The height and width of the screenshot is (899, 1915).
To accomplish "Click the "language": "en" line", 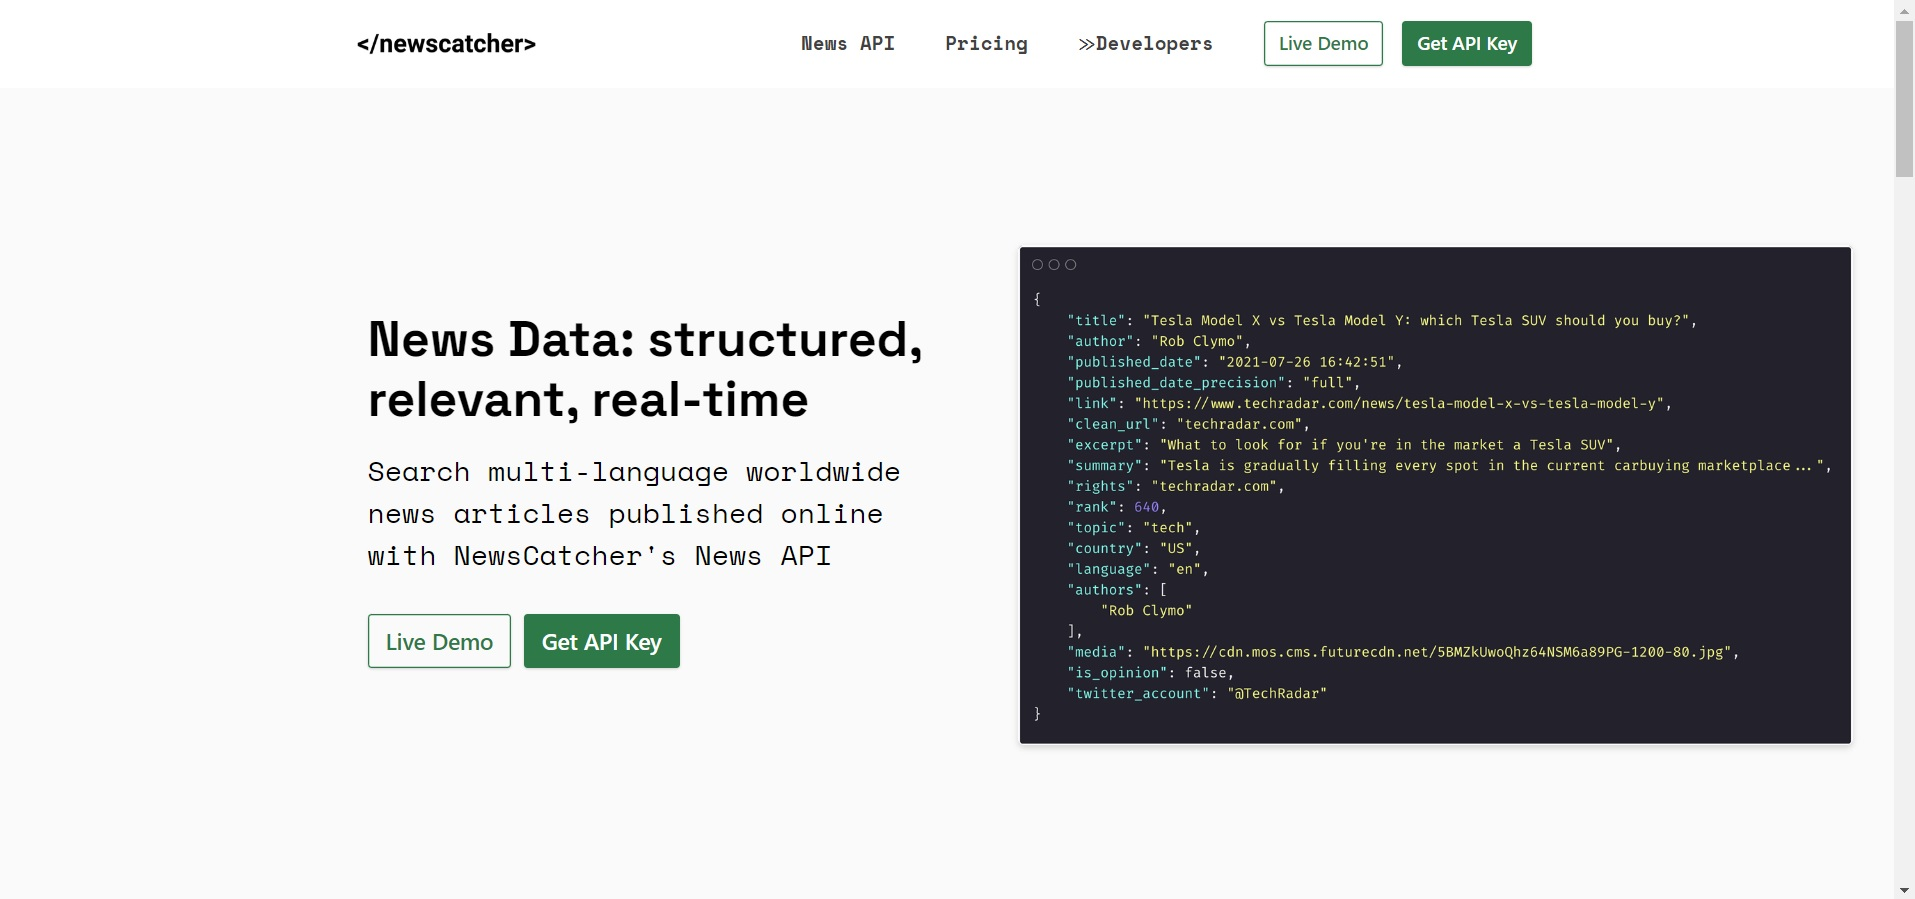I will coord(1138,569).
